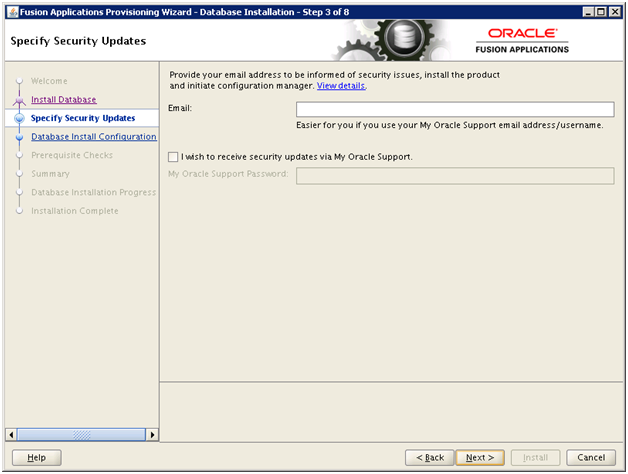628x474 pixels.
Task: Click the disabled Install button
Action: pos(535,458)
